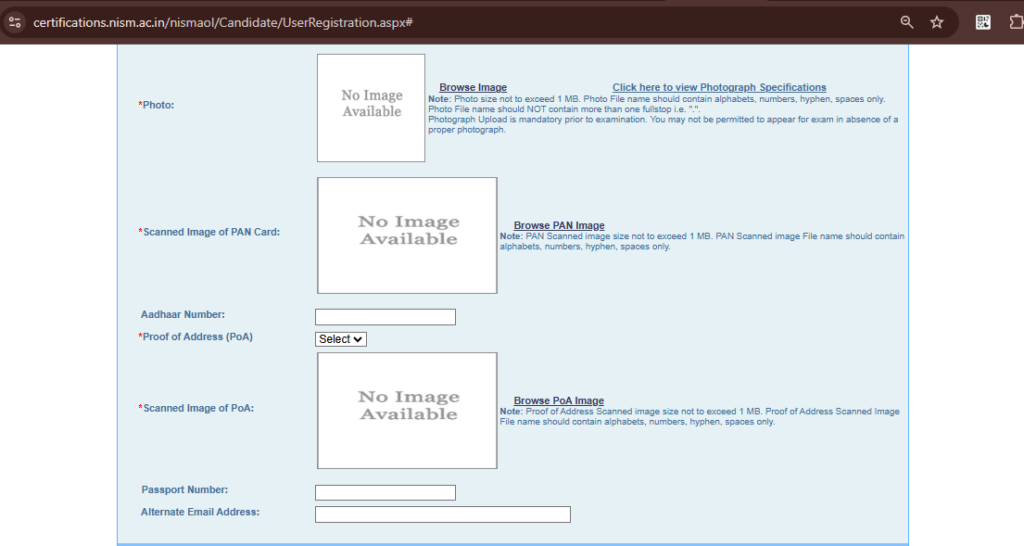Viewport: 1024px width, 546px height.
Task: Open the zoom magnifier icon in address bar
Action: click(x=906, y=22)
